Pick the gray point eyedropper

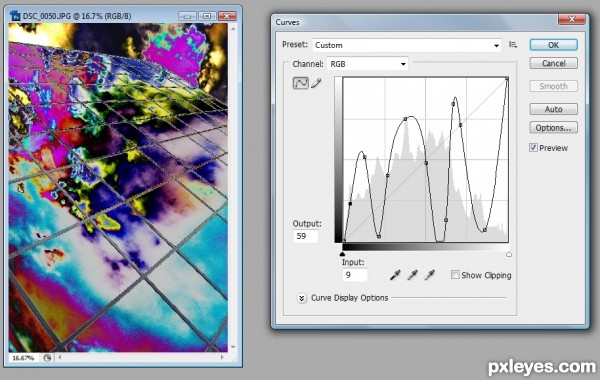[412, 275]
